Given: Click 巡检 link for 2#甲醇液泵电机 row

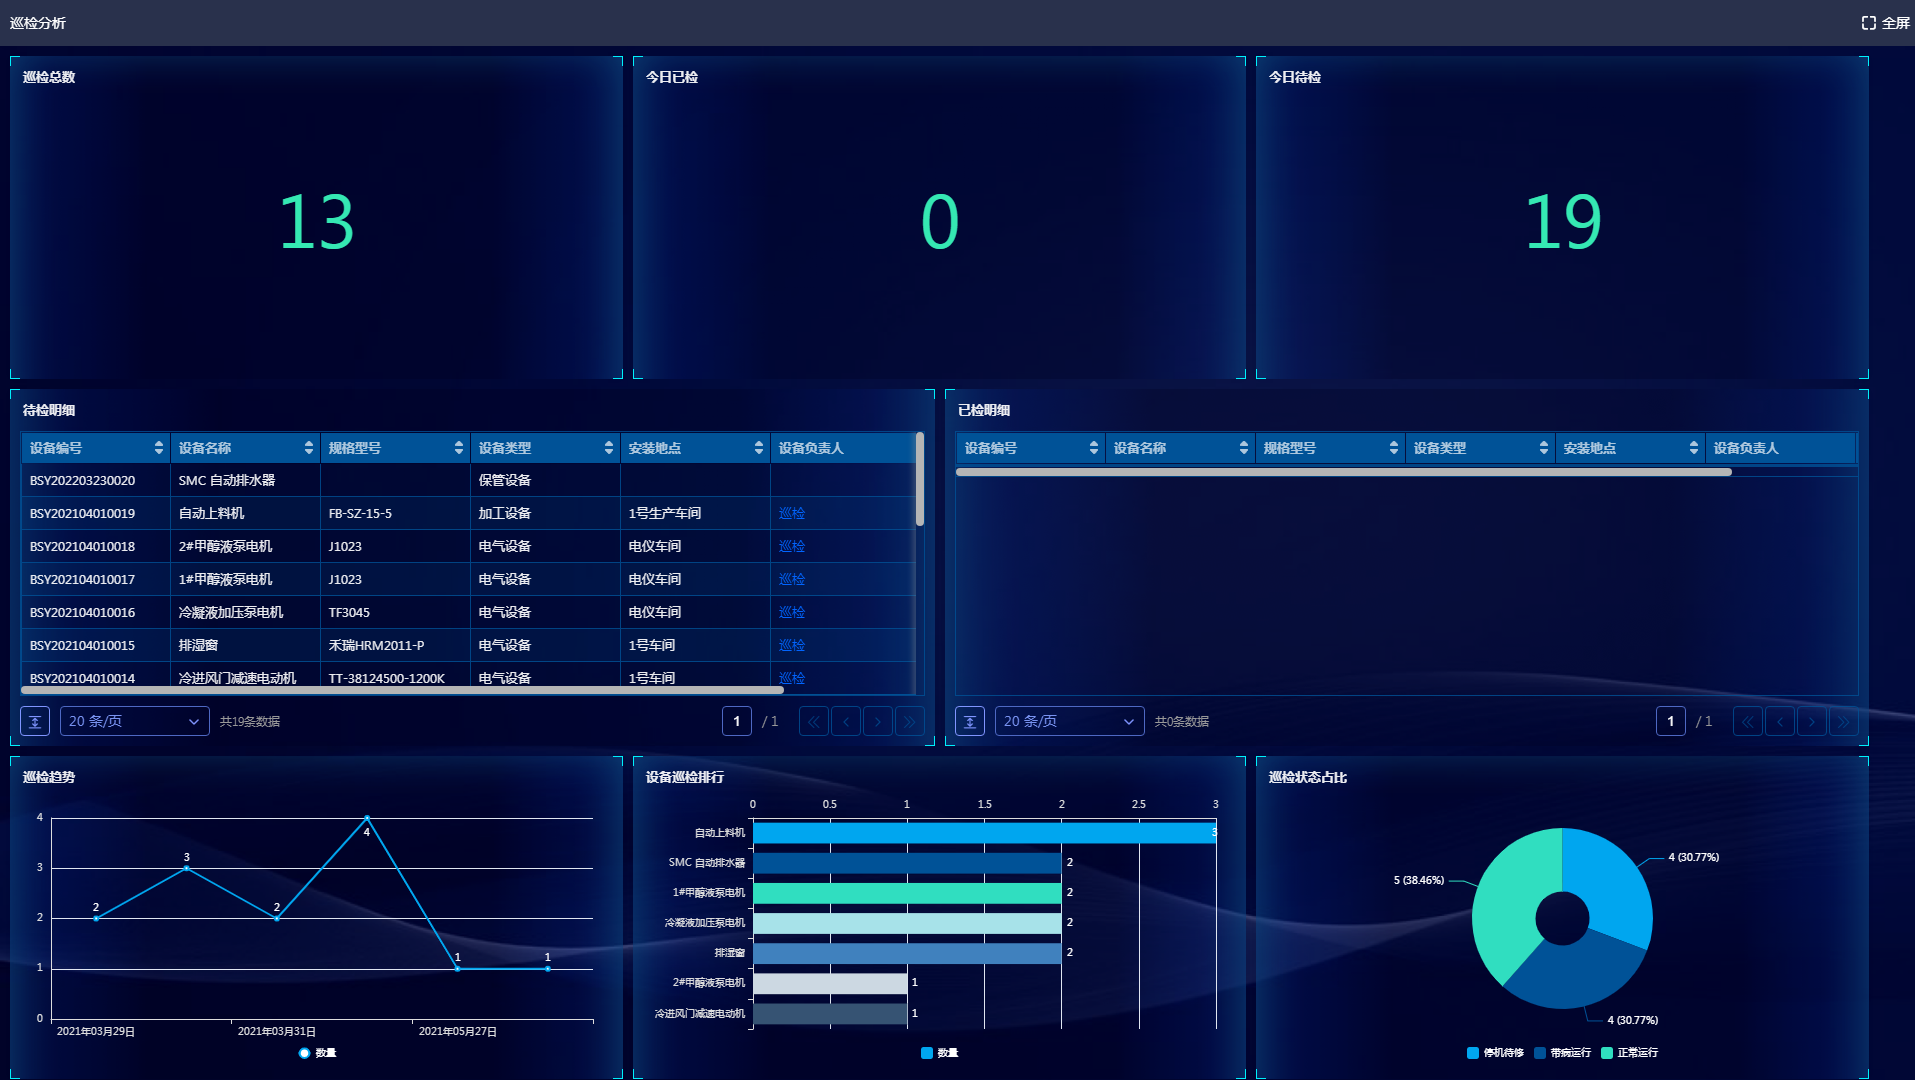Looking at the screenshot, I should coord(792,547).
